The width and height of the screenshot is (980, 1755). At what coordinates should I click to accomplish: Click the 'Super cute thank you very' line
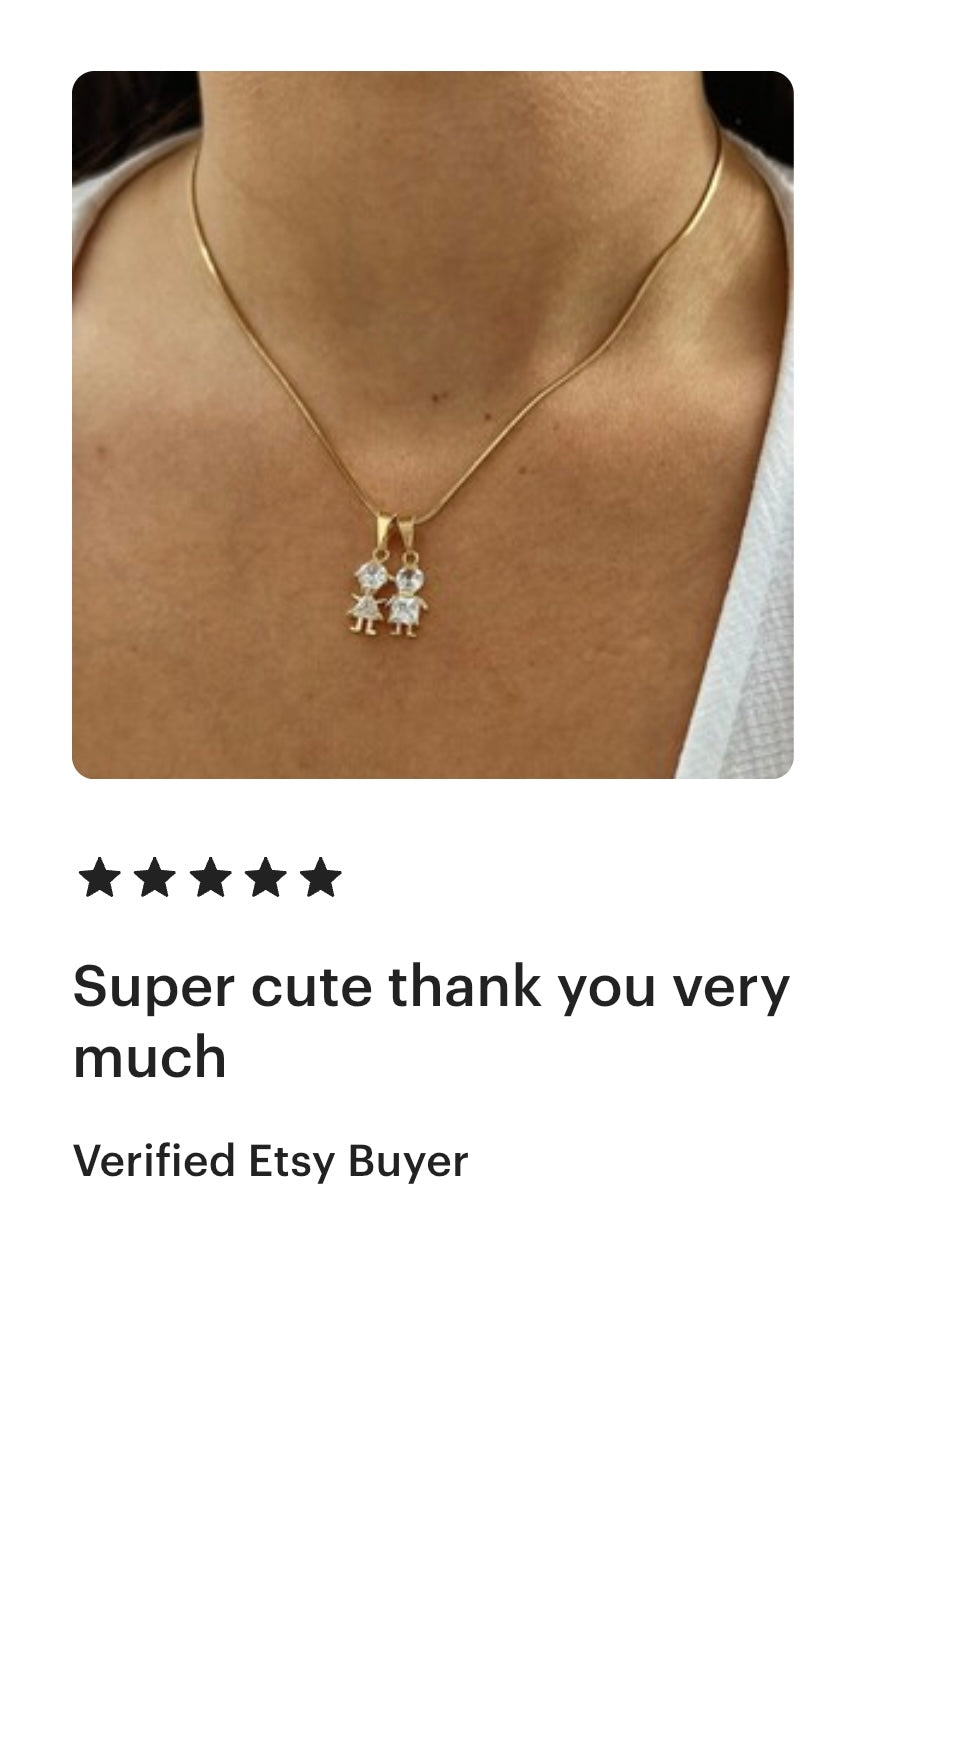click(431, 987)
